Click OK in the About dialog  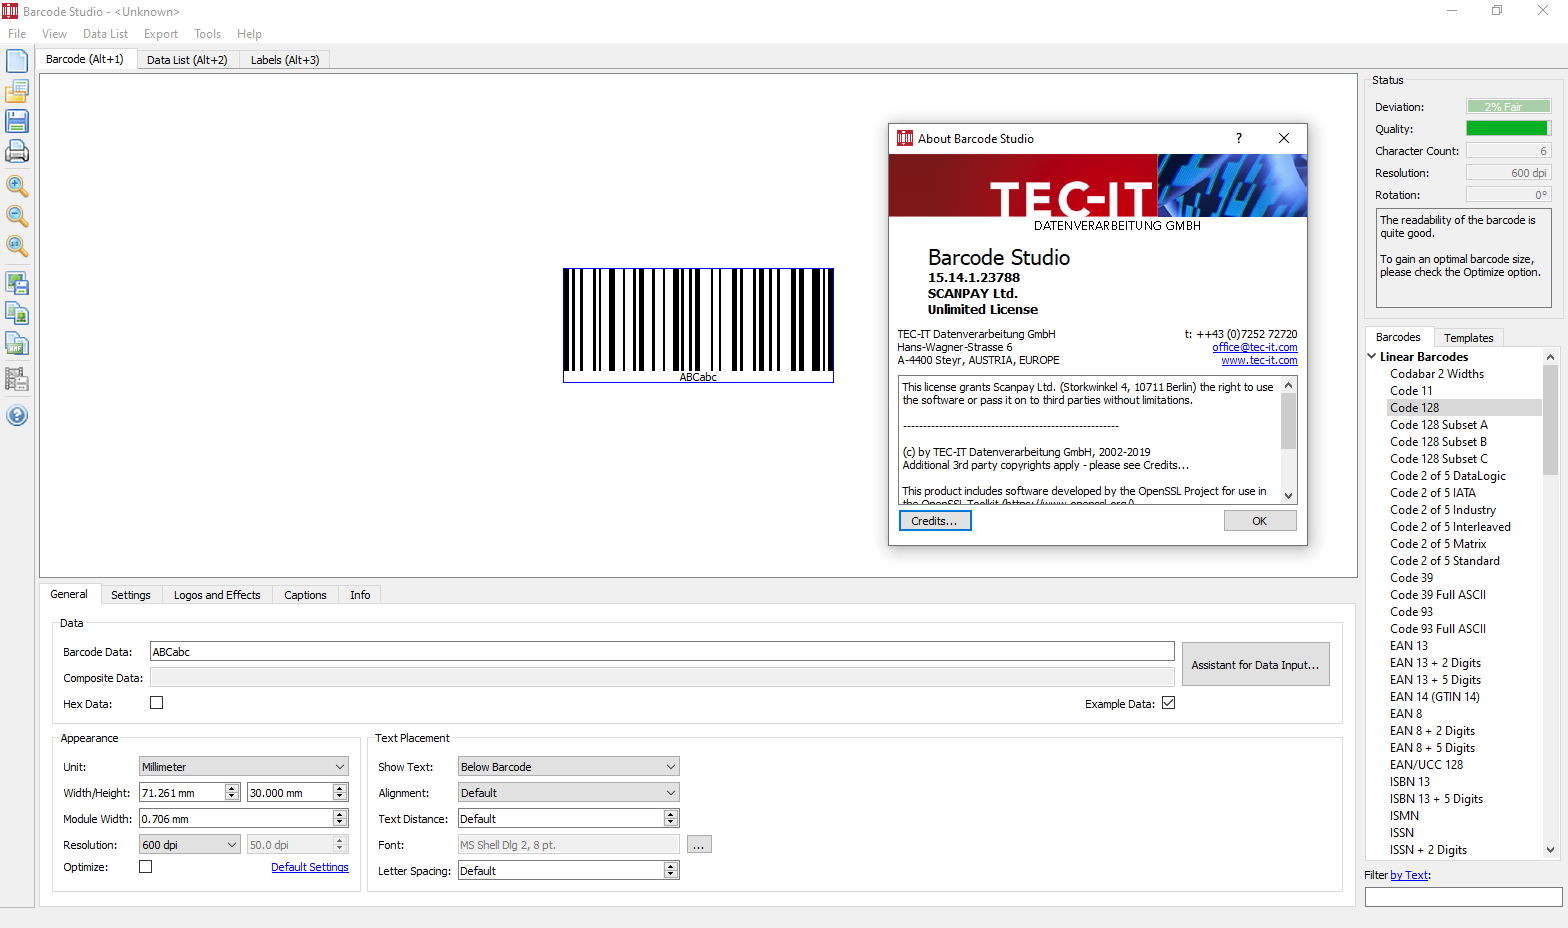coord(1260,521)
